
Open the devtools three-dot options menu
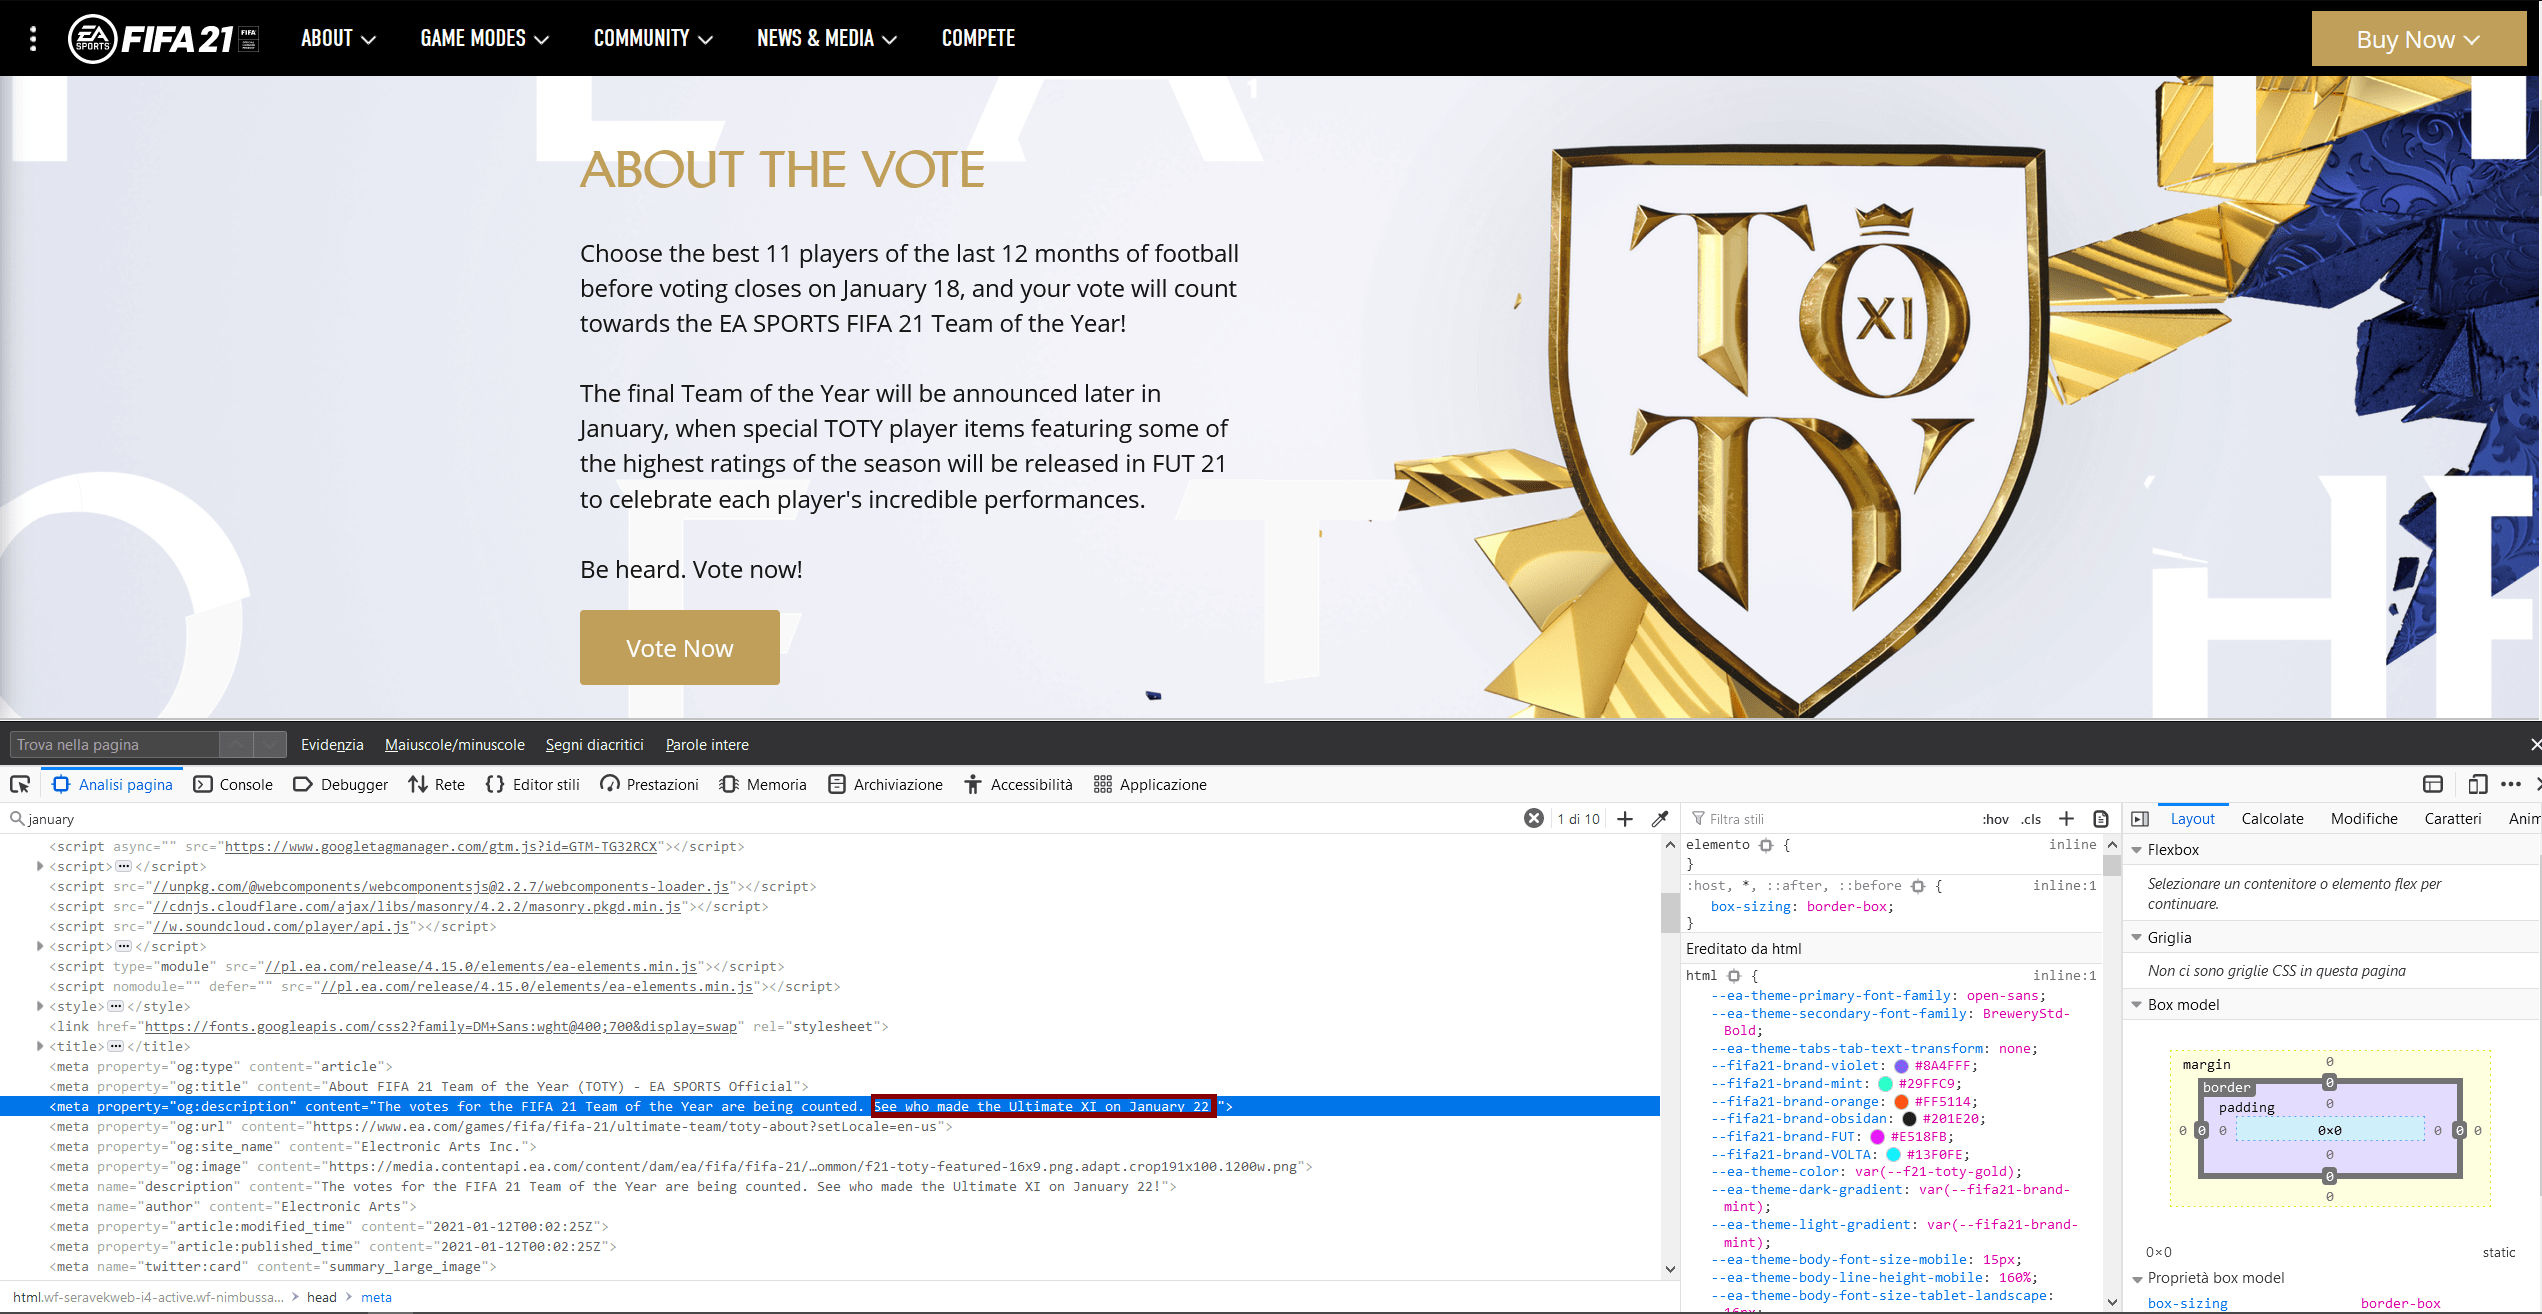pyautogui.click(x=2510, y=785)
